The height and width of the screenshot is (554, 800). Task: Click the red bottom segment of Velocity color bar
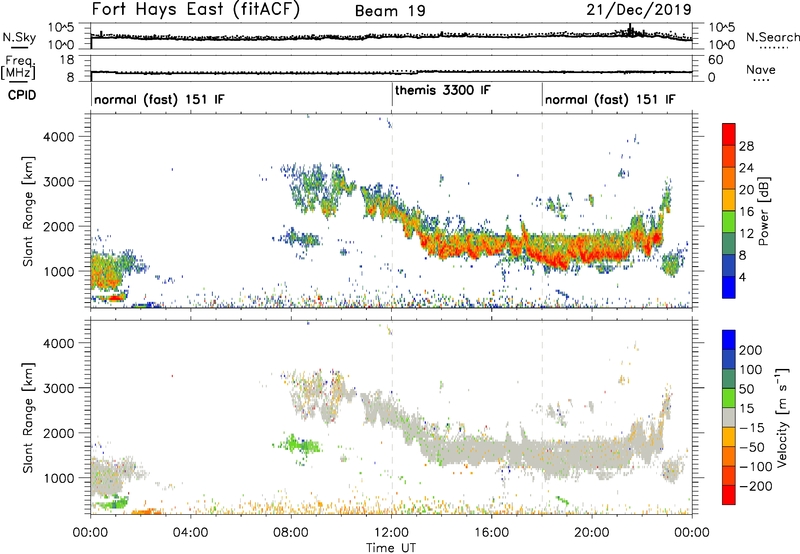point(729,495)
